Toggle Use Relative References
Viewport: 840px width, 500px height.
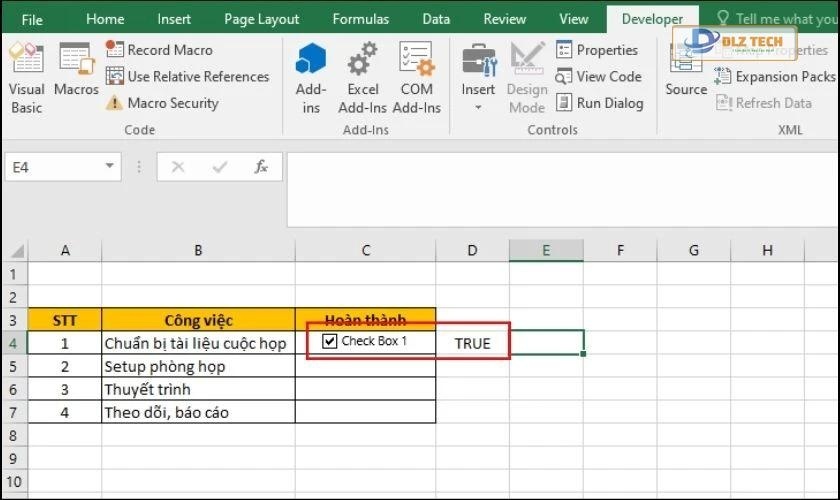188,77
